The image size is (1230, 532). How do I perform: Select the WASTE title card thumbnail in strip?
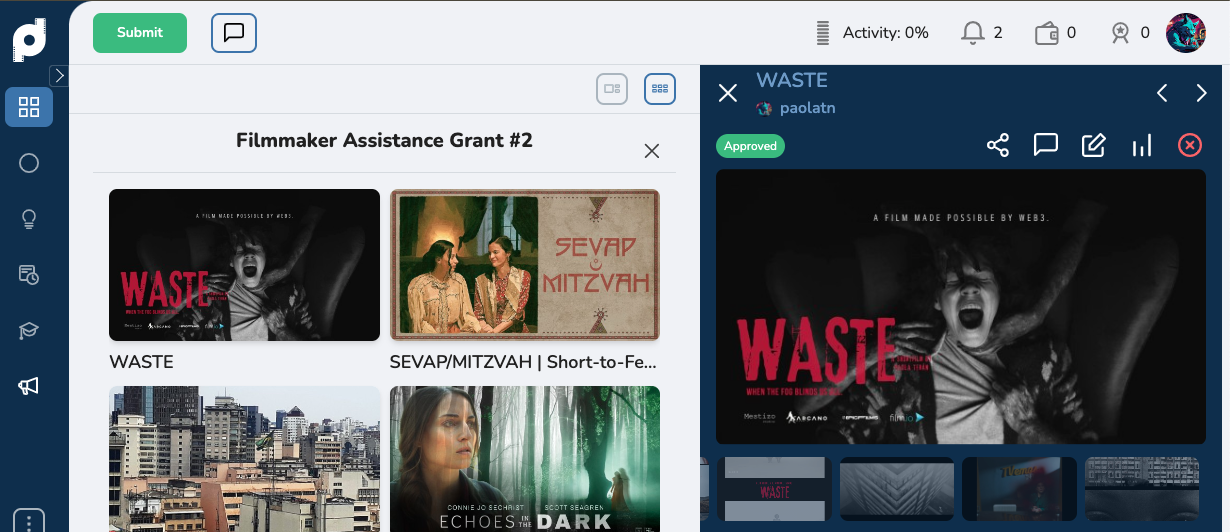click(x=775, y=489)
